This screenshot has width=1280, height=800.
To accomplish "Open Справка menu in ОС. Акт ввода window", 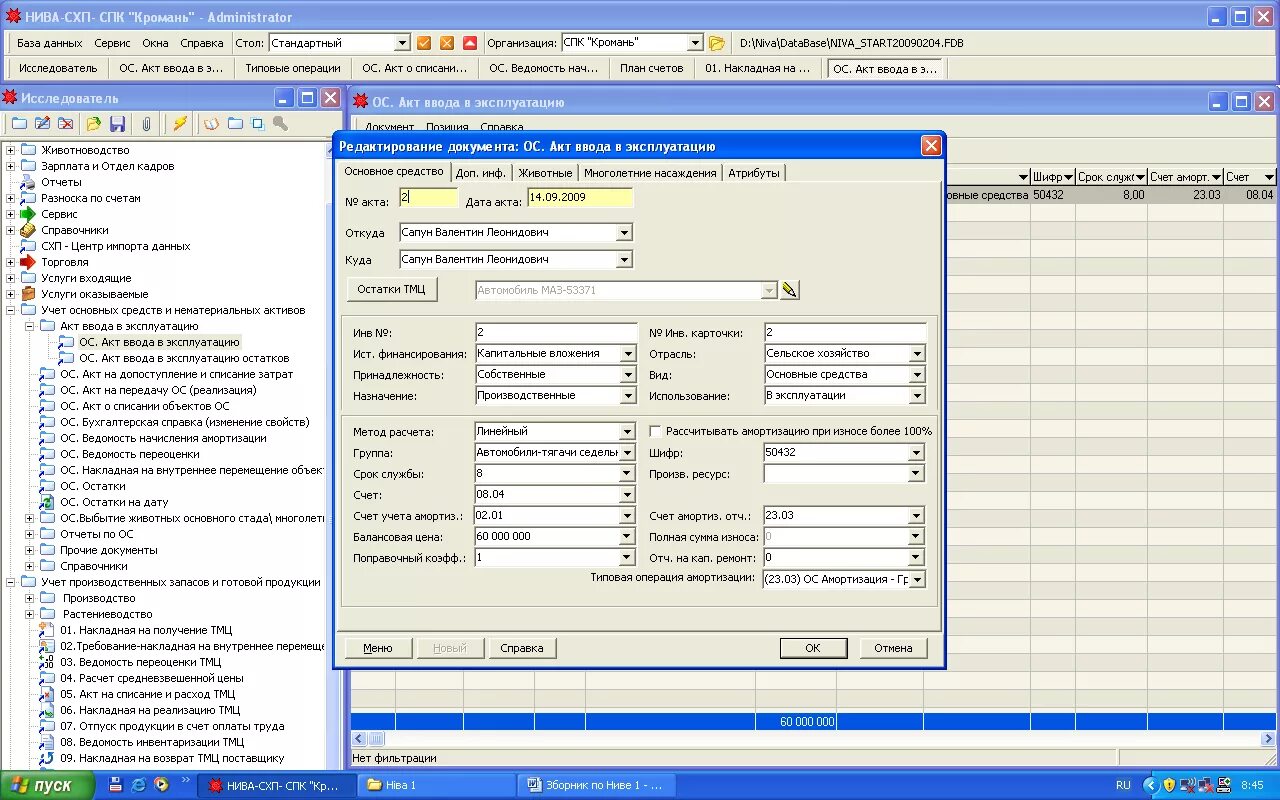I will coord(502,127).
